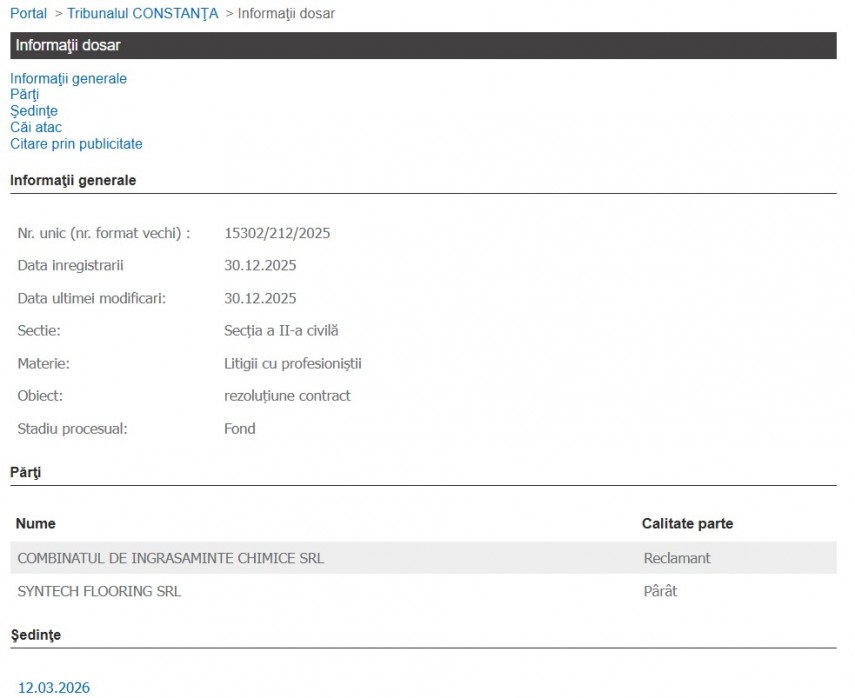Click the dark Informații dosar header bar
The image size is (855, 698).
[x=423, y=45]
